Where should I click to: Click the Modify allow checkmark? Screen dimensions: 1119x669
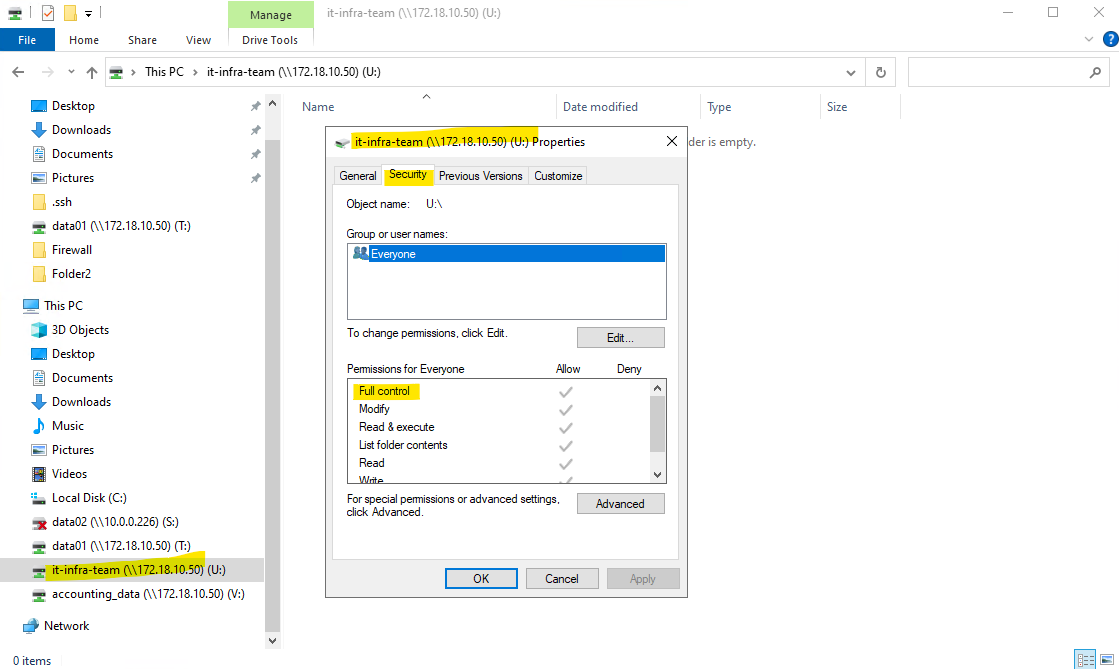[566, 410]
